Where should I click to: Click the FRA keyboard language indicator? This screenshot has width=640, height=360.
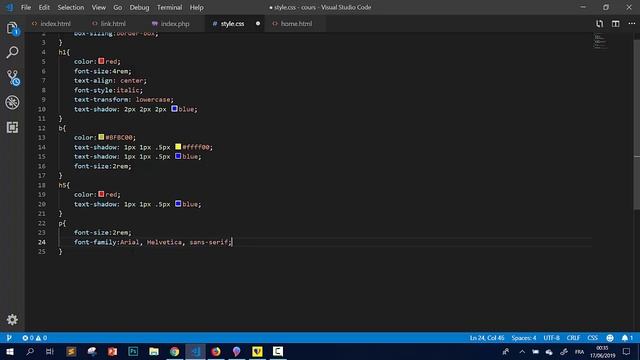point(579,351)
